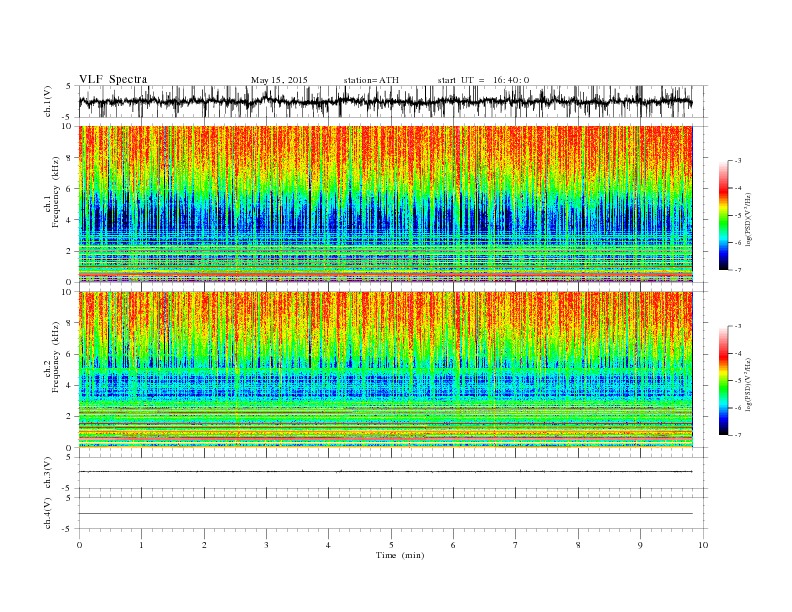The height and width of the screenshot is (612, 792).
Task: Click the ch.2 spectrogram color scale bar
Action: 723,381
